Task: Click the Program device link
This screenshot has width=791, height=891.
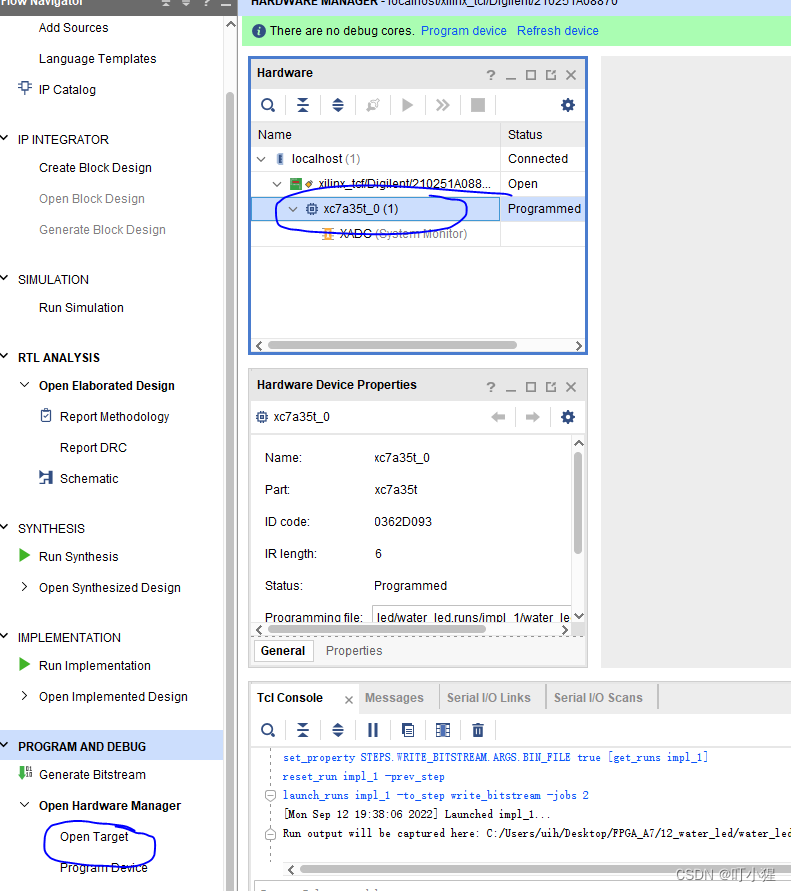Action: 464,31
